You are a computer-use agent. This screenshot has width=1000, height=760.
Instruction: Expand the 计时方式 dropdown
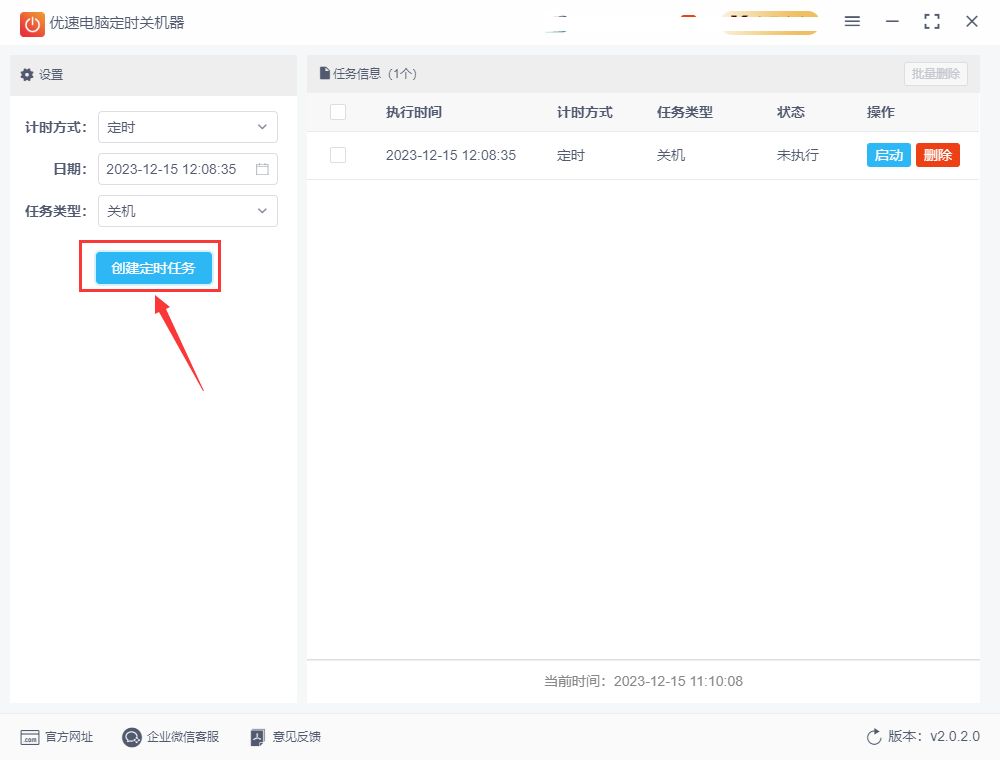coord(188,127)
